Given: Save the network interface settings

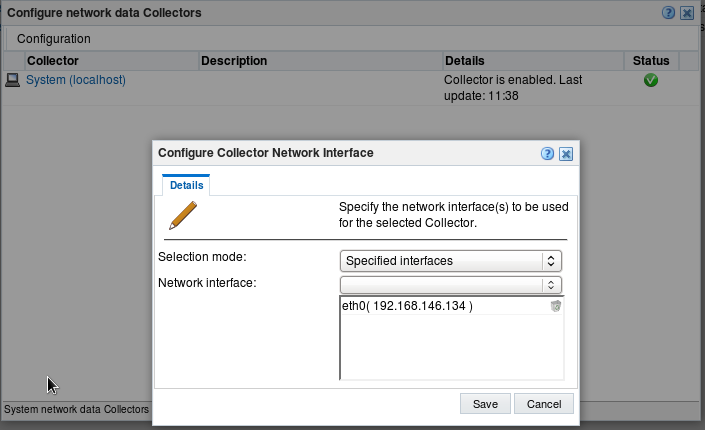Looking at the screenshot, I should click(x=485, y=404).
